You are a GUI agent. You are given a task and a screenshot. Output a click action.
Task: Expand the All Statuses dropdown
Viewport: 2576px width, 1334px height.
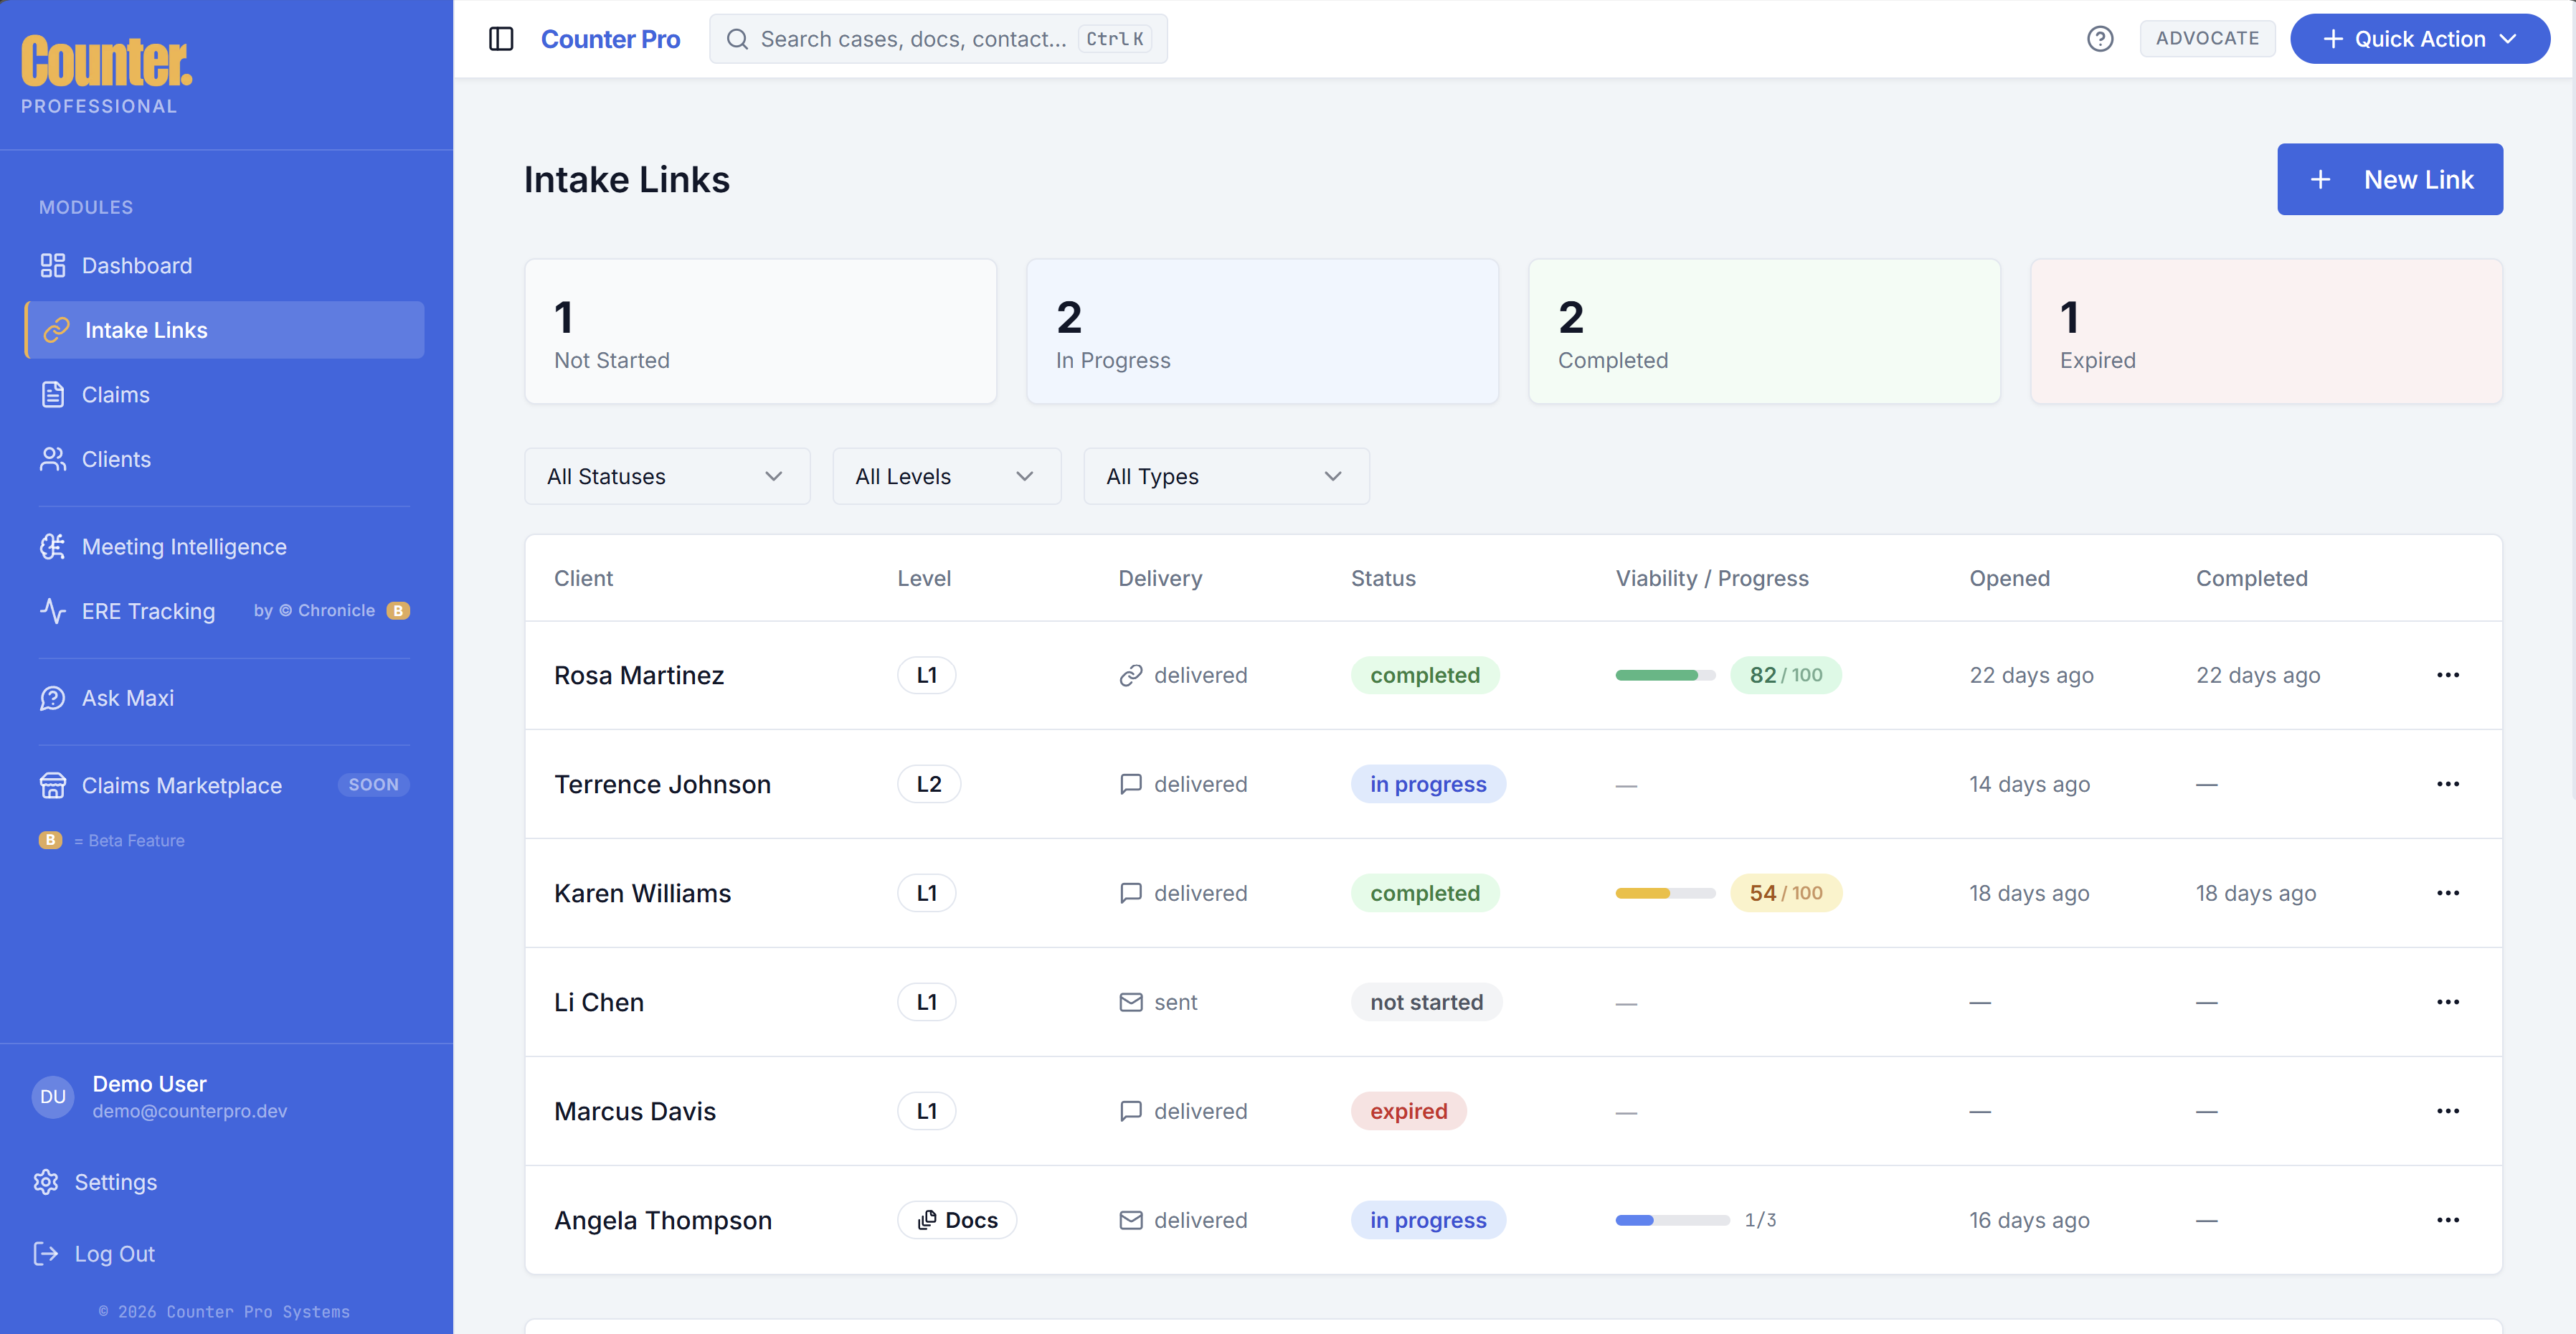pyautogui.click(x=667, y=476)
